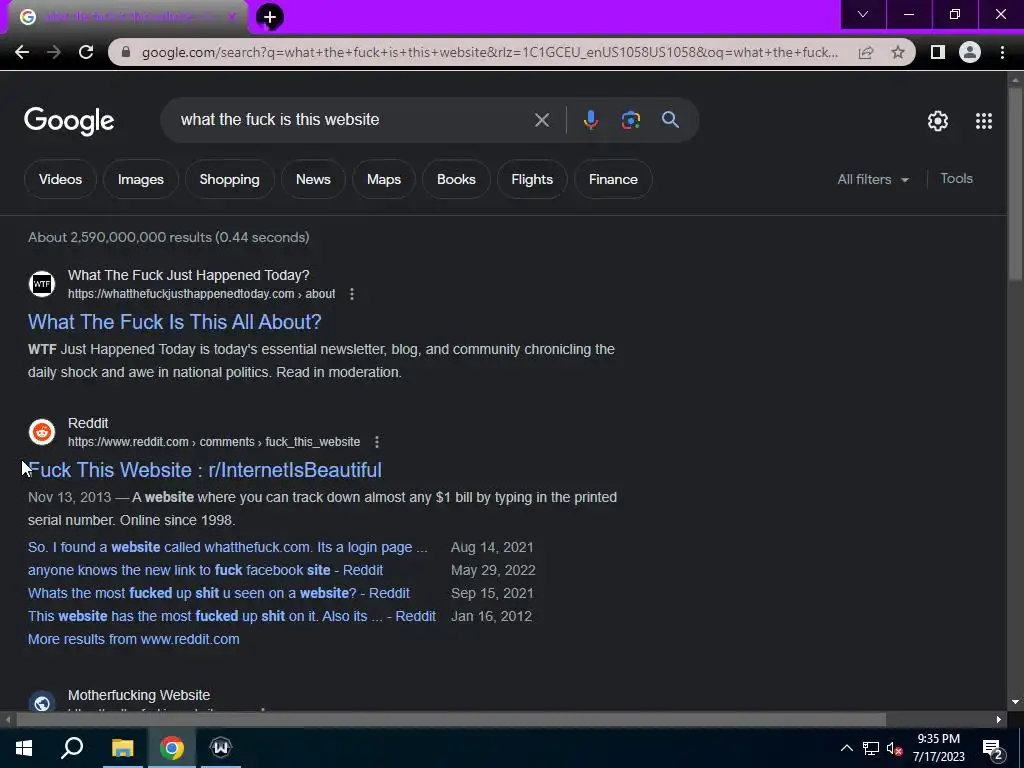Open the browser side panel icon

(938, 52)
